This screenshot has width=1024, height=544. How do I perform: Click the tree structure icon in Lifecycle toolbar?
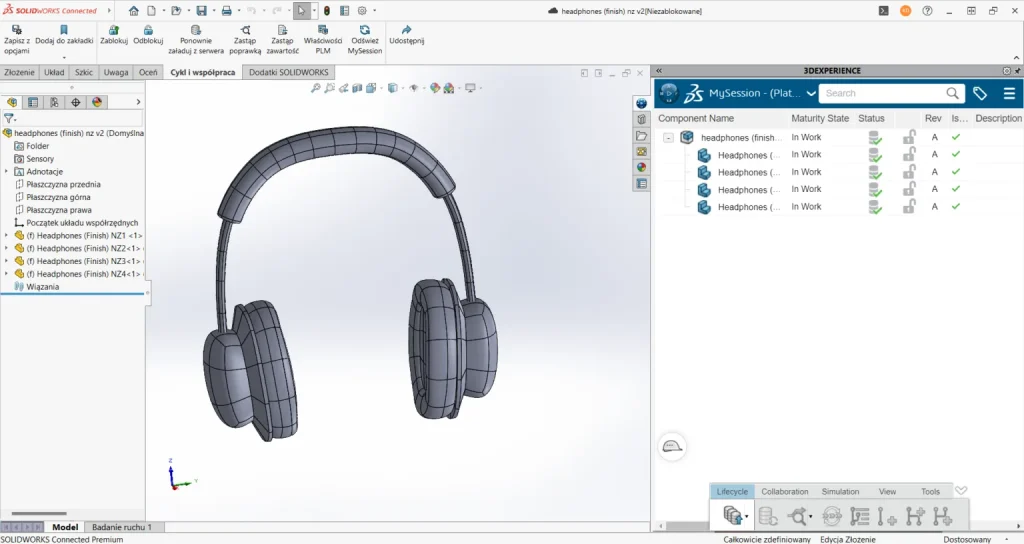859,517
